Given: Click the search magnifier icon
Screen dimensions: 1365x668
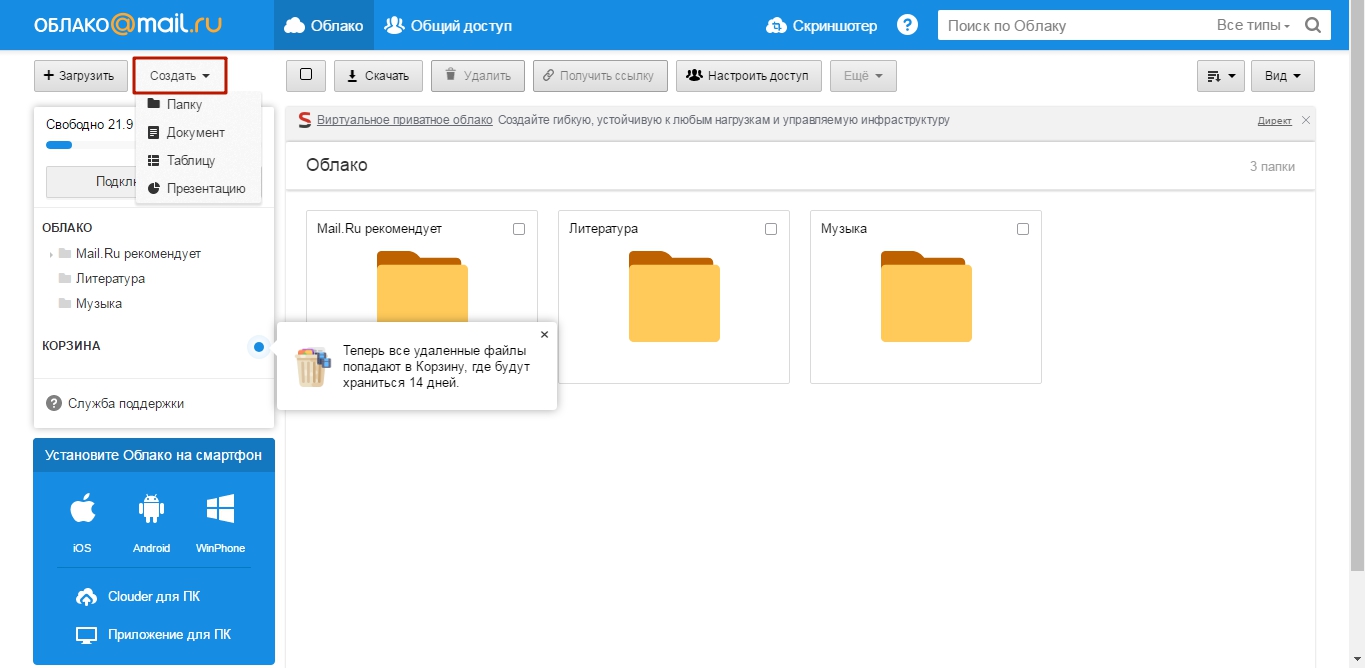Looking at the screenshot, I should click(1314, 25).
